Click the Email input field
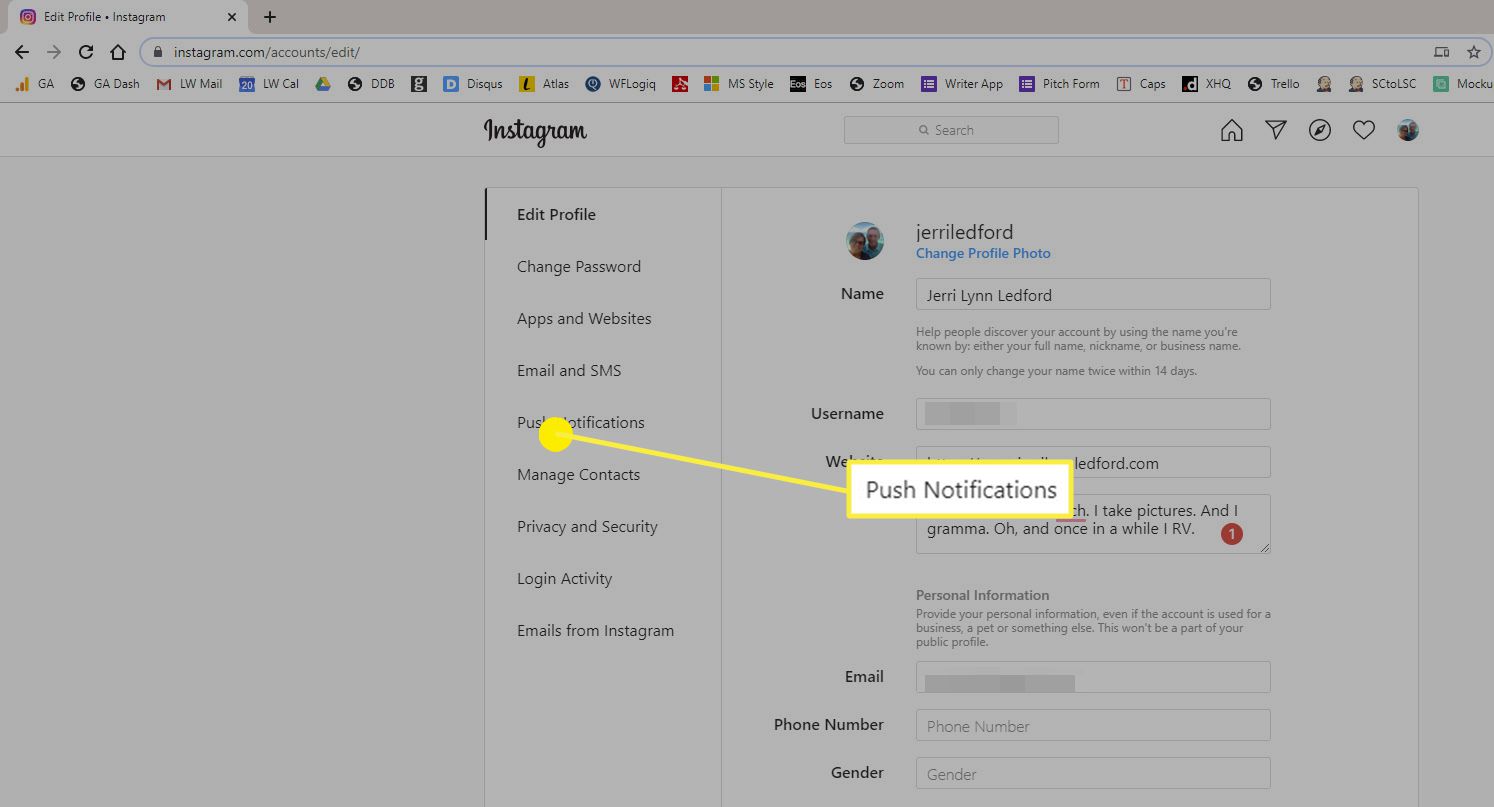This screenshot has width=1494, height=807. click(1093, 677)
